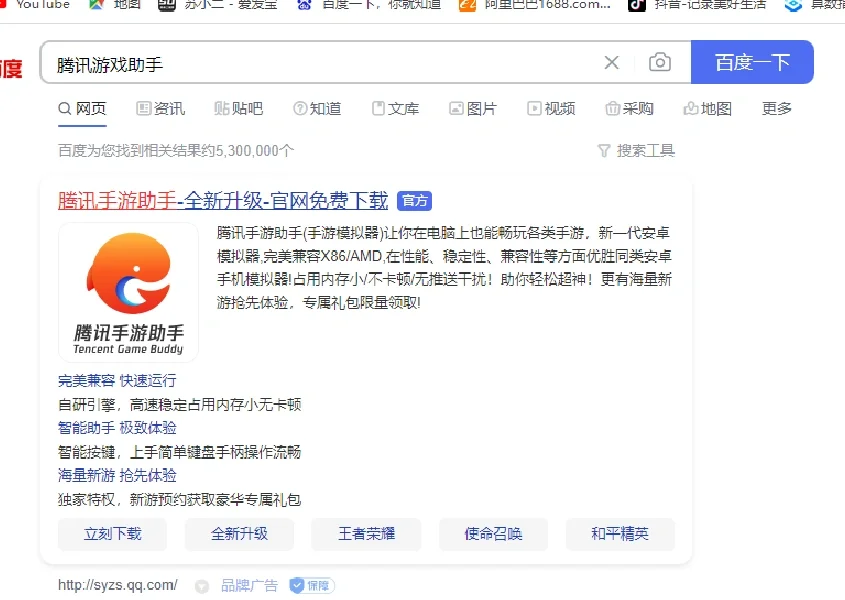Open the 更多 dropdown for more search categories
The image size is (845, 600).
click(x=776, y=109)
